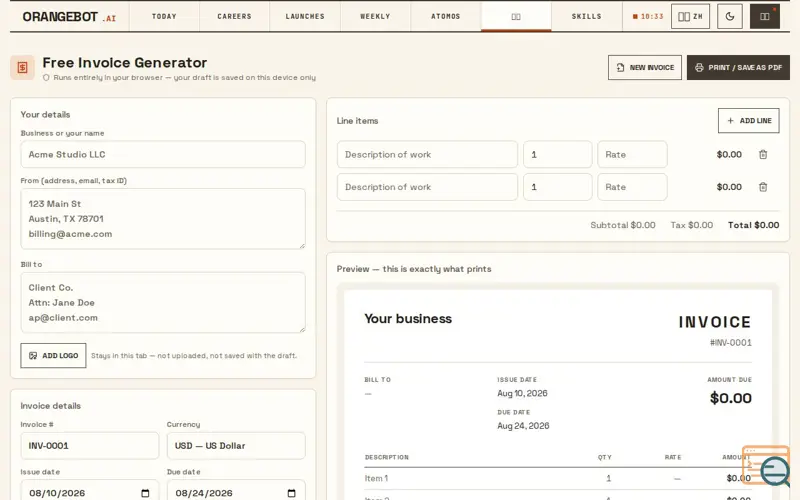
Task: Click the Subtotal $0.00 text
Action: 623,225
